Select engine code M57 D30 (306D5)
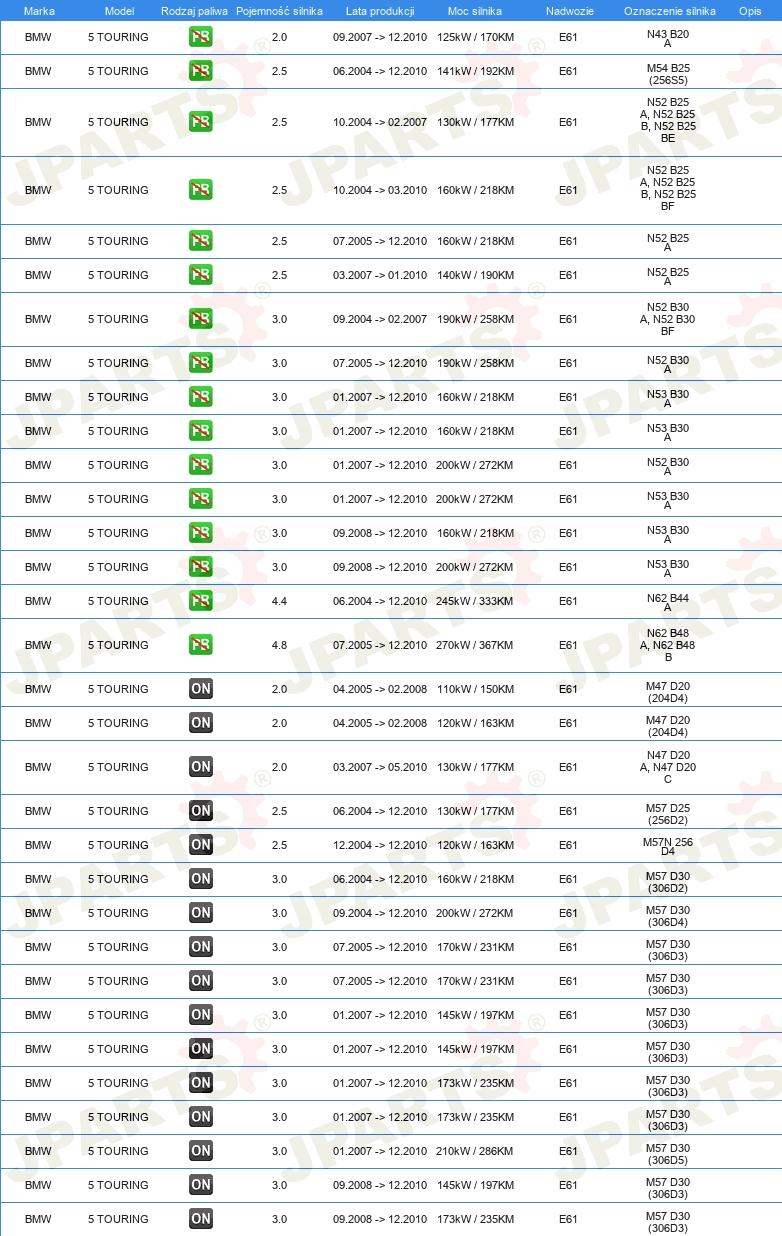782x1236 pixels. pos(668,1152)
